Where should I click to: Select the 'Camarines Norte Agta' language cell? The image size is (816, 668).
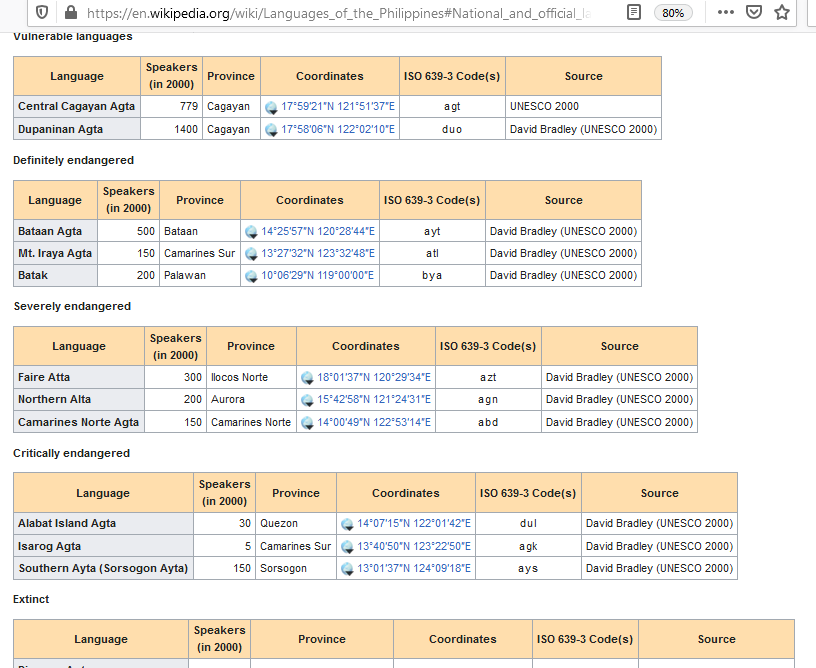click(79, 422)
